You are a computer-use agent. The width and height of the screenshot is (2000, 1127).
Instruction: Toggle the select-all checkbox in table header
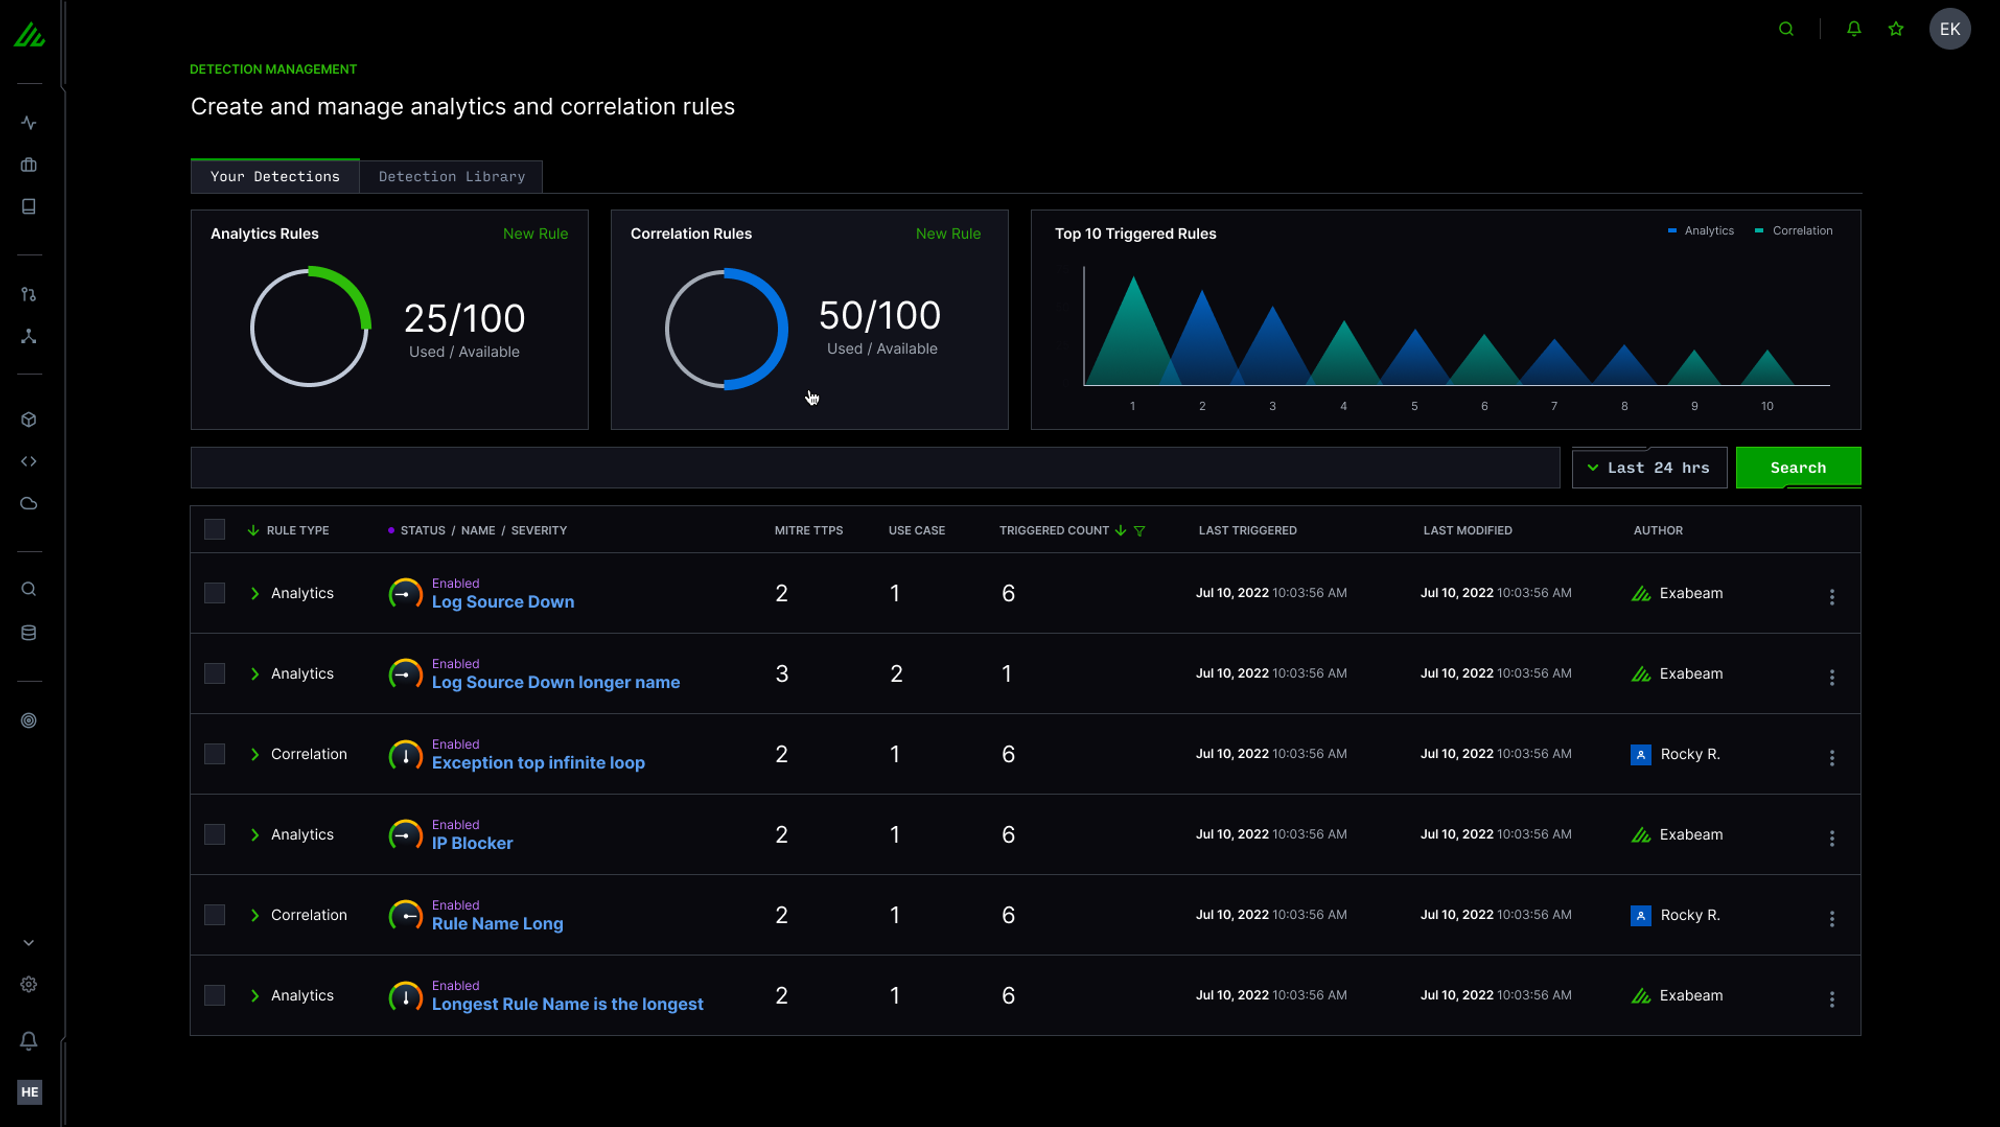pyautogui.click(x=214, y=529)
